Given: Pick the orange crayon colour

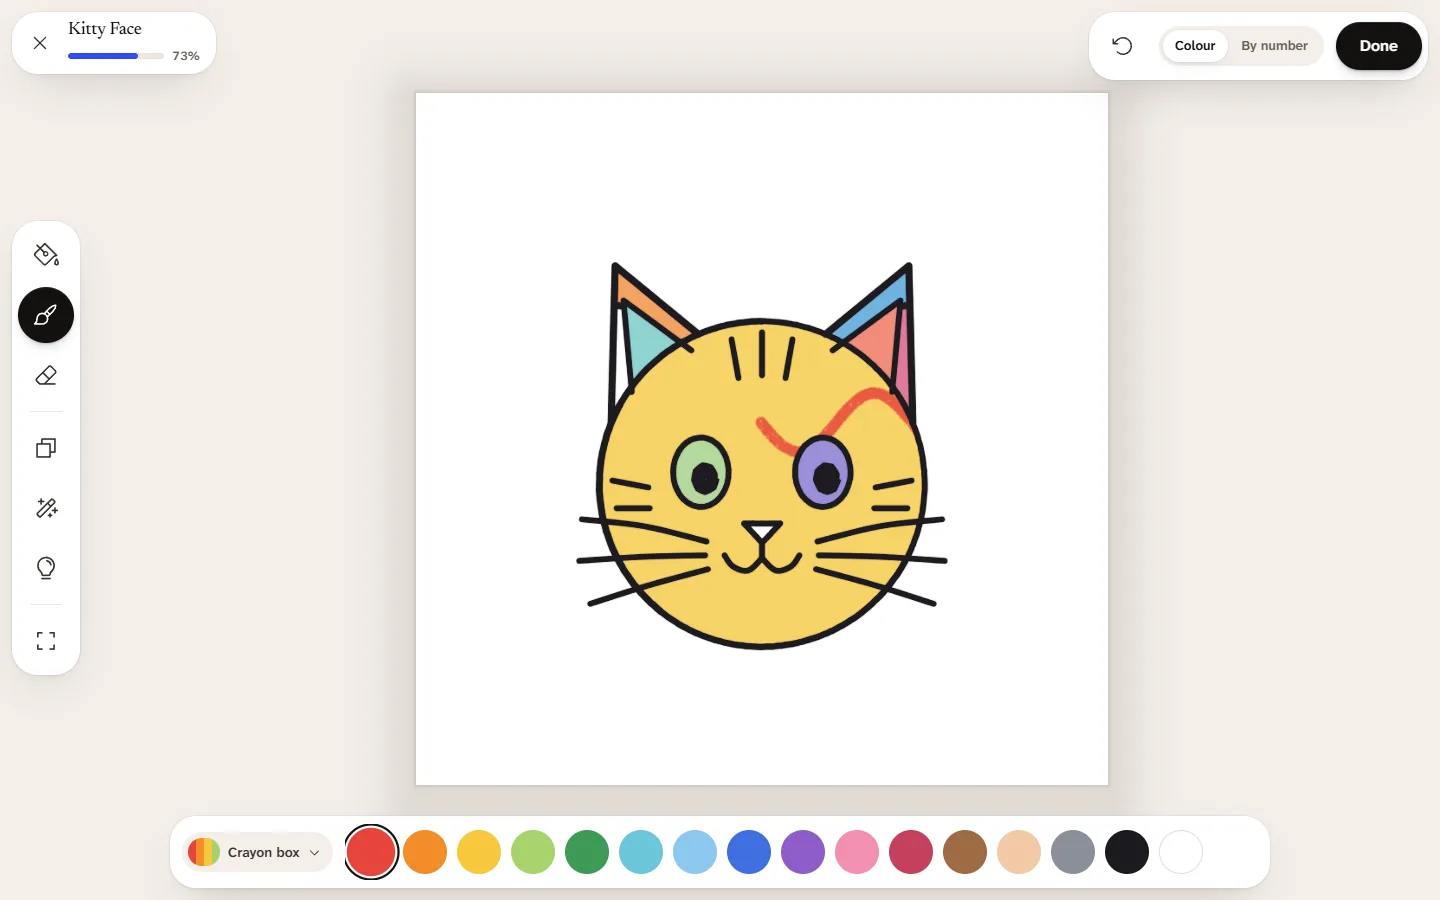Looking at the screenshot, I should 425,852.
